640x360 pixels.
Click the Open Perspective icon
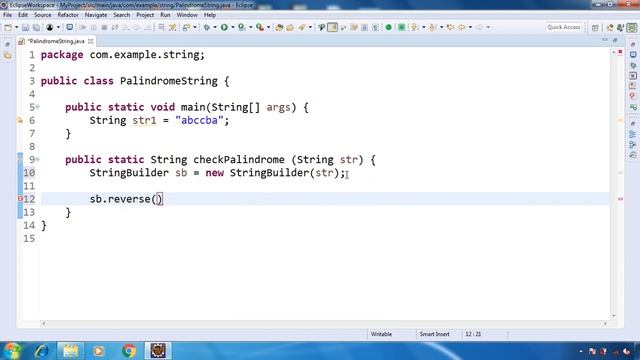coord(595,27)
